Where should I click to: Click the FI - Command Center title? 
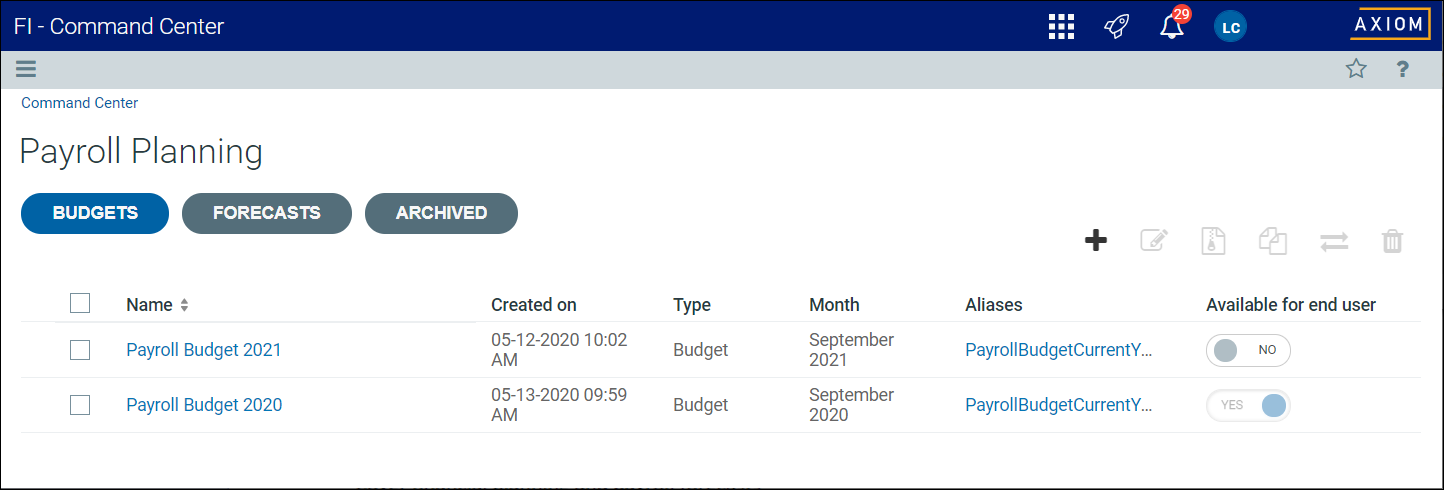coord(119,27)
